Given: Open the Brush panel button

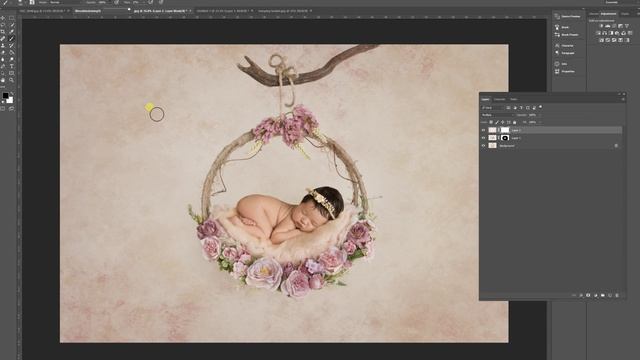Looking at the screenshot, I should [561, 27].
